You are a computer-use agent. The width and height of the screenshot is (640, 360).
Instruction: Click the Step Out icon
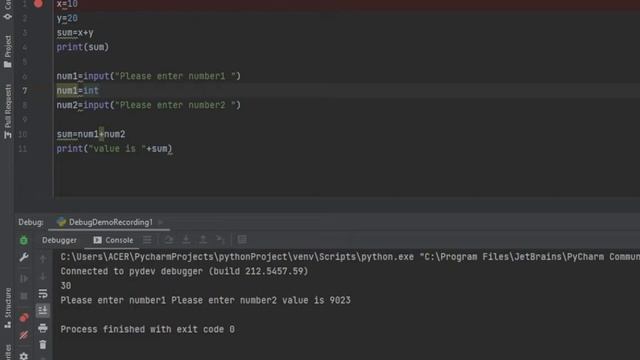tap(203, 240)
